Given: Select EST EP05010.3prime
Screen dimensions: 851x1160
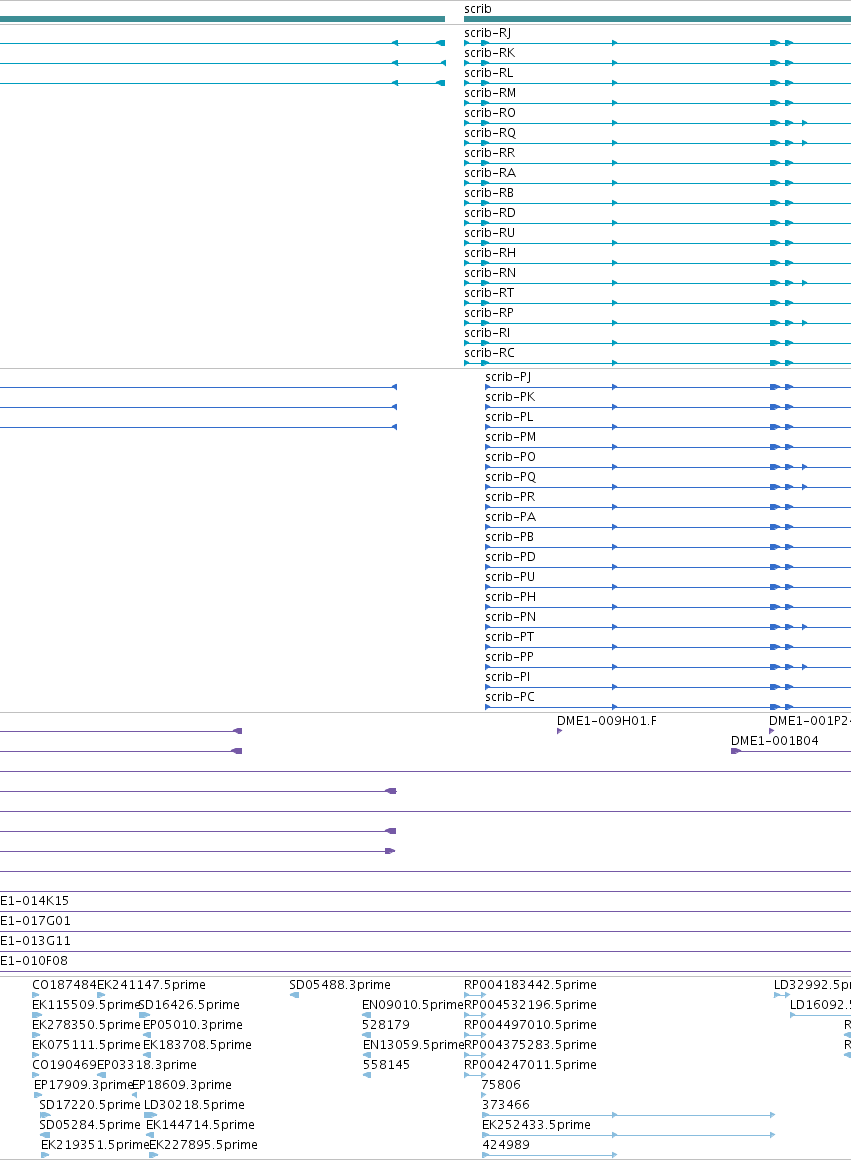Looking at the screenshot, I should click(x=192, y=1025).
